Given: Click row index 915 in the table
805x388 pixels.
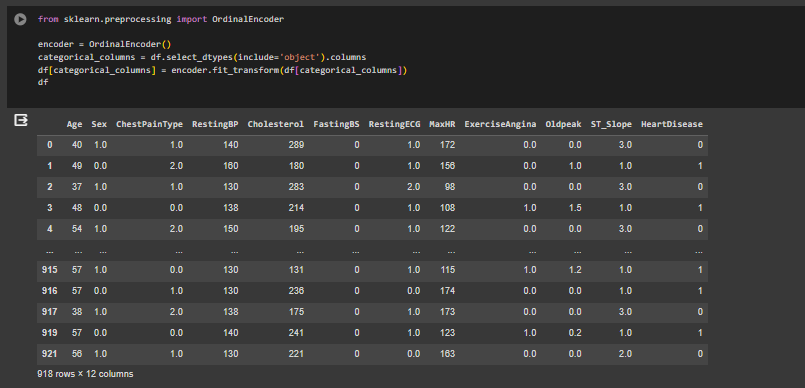Looking at the screenshot, I should pos(49,270).
